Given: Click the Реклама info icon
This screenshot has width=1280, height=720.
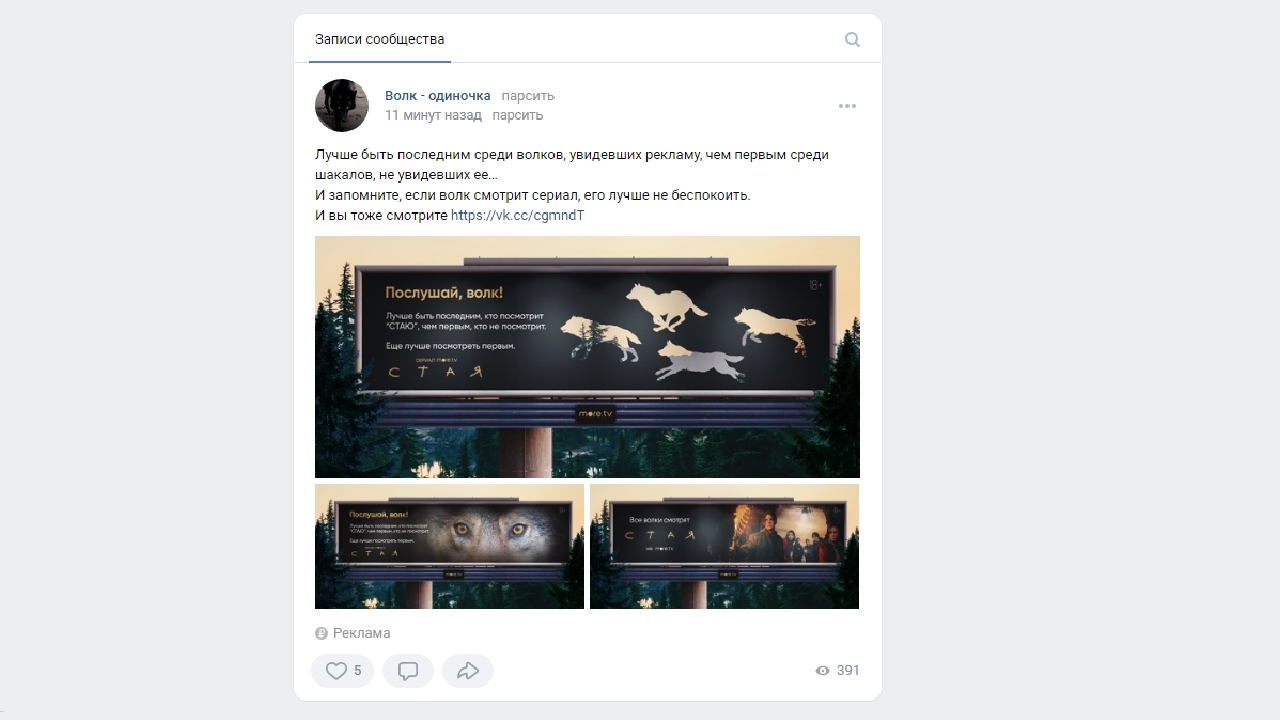Looking at the screenshot, I should point(321,634).
